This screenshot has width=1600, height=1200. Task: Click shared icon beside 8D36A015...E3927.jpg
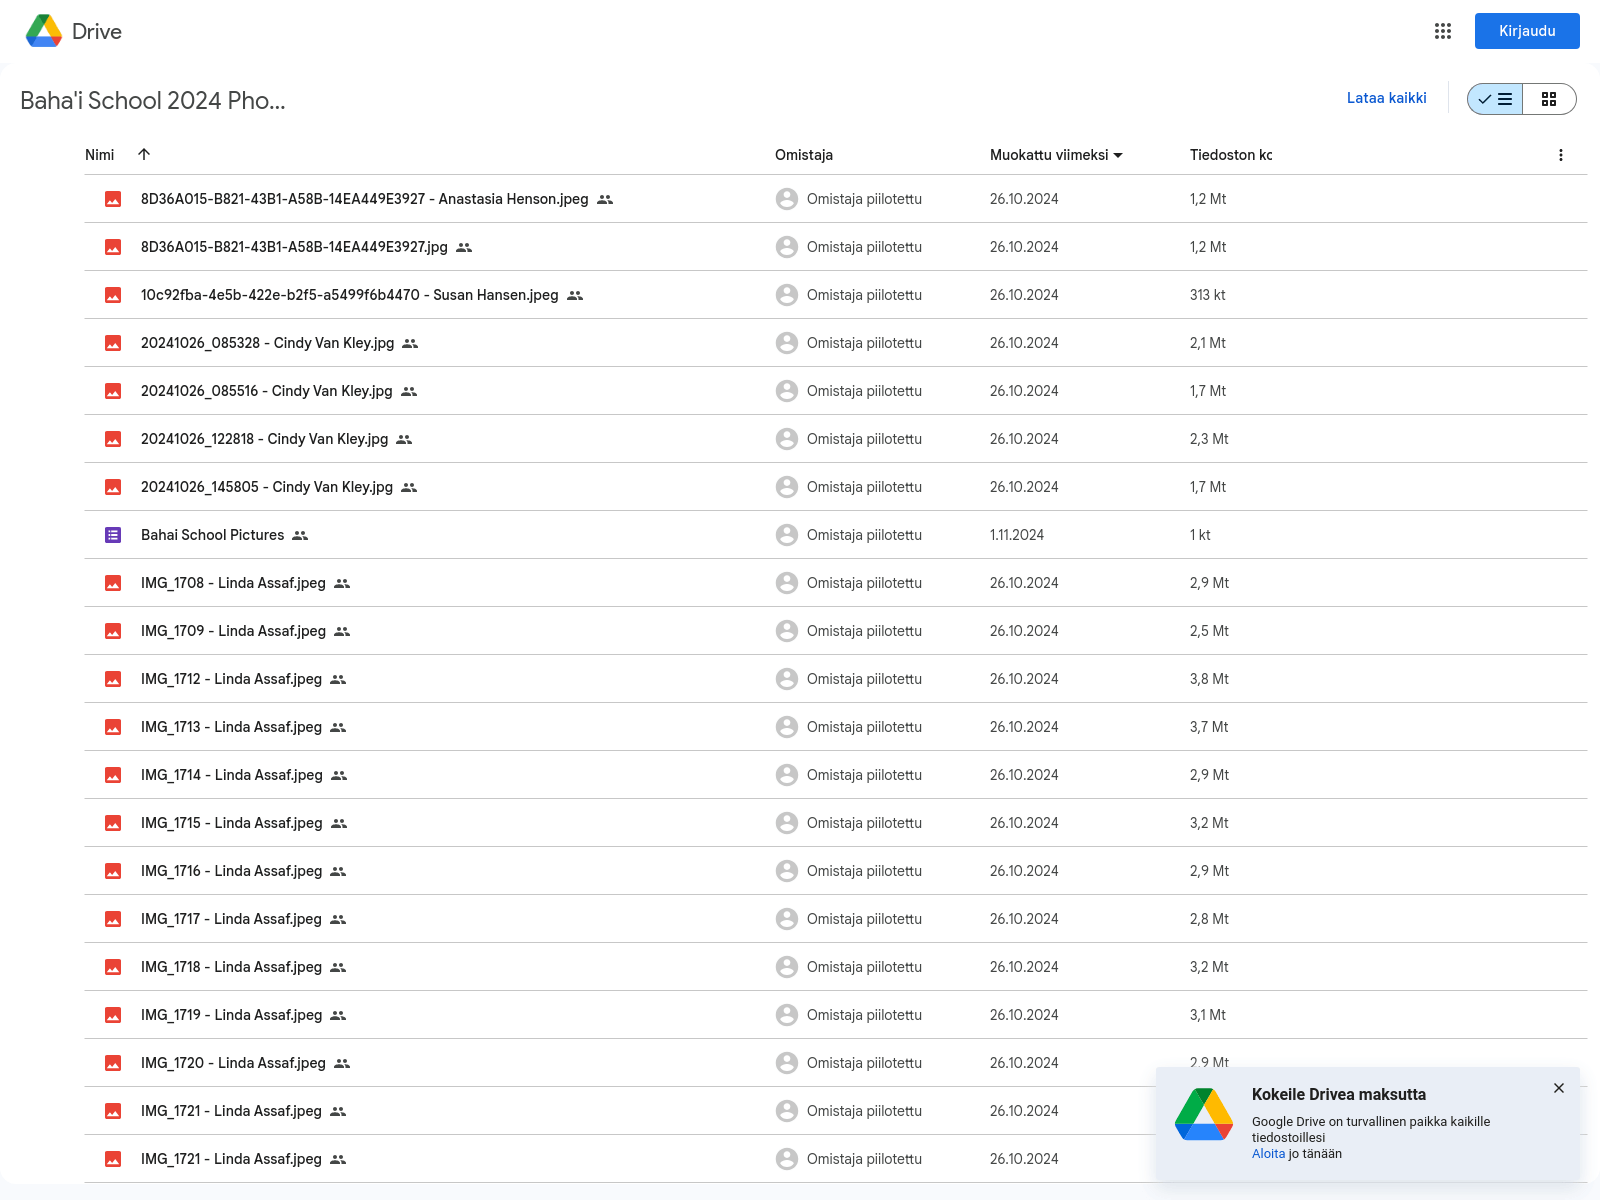pos(464,247)
